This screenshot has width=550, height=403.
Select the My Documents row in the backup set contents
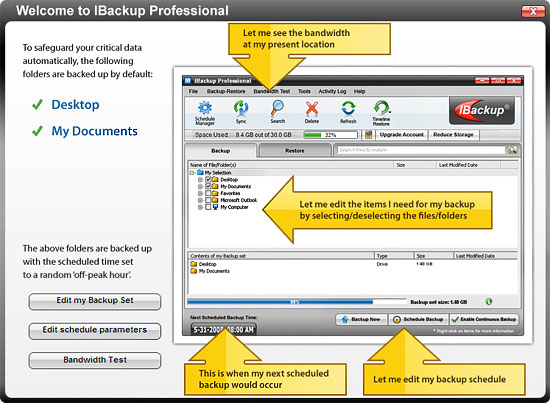353,271
